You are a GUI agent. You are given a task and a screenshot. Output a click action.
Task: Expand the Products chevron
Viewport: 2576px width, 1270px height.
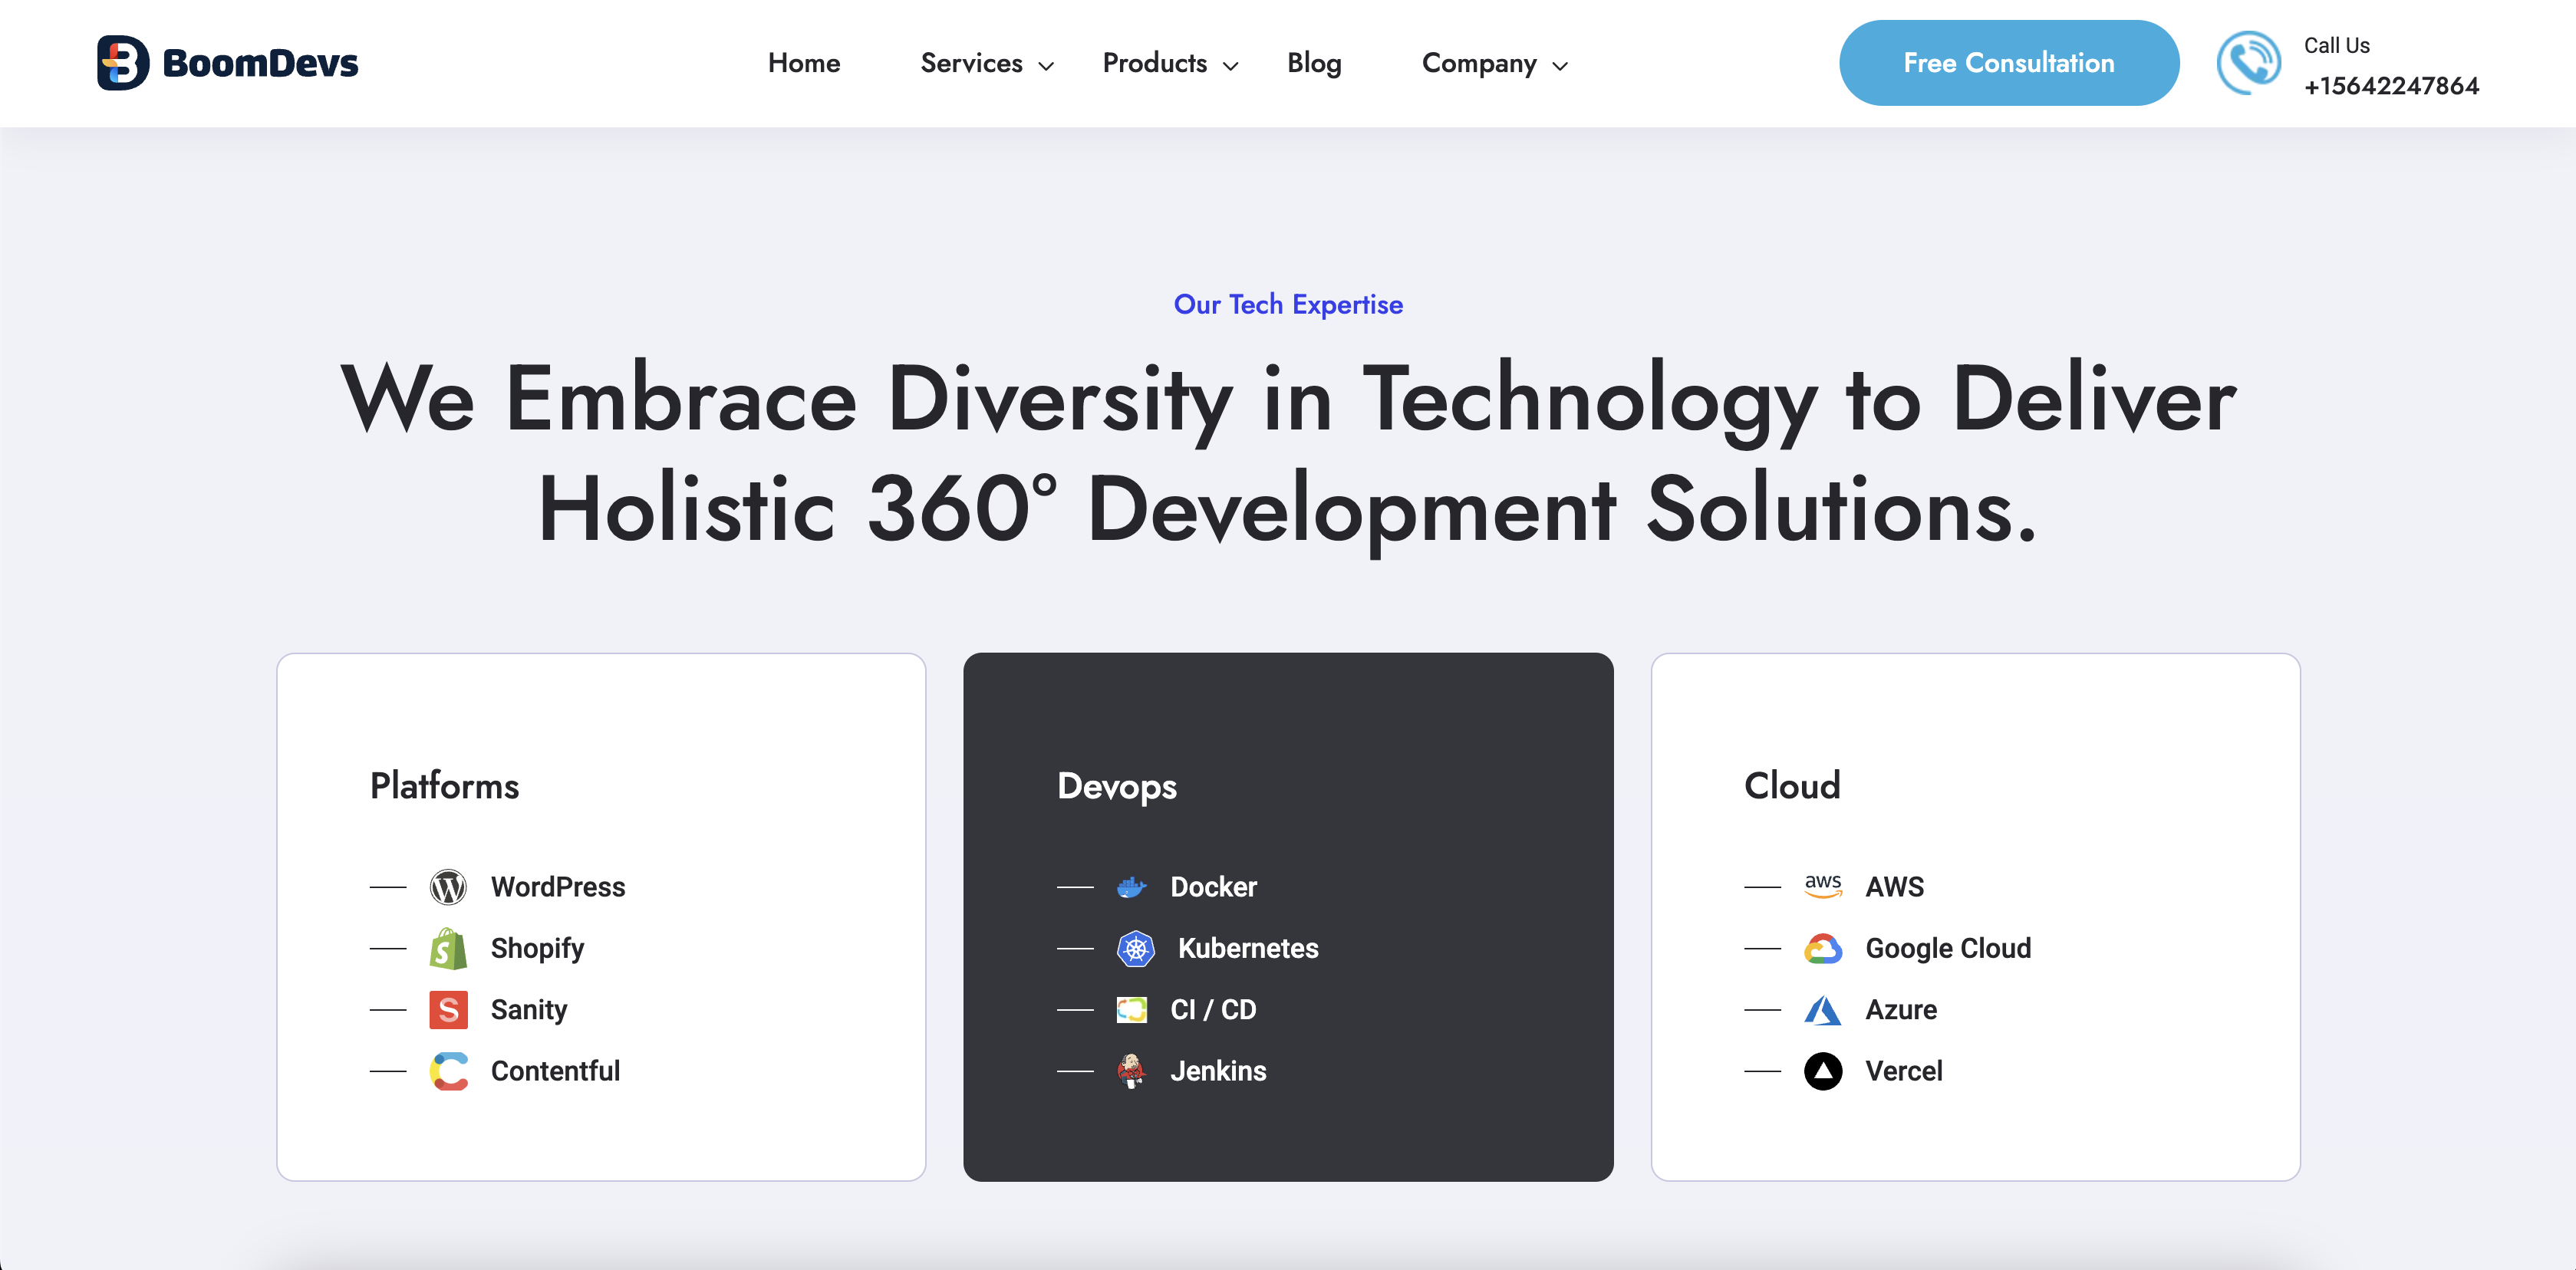[x=1231, y=66]
